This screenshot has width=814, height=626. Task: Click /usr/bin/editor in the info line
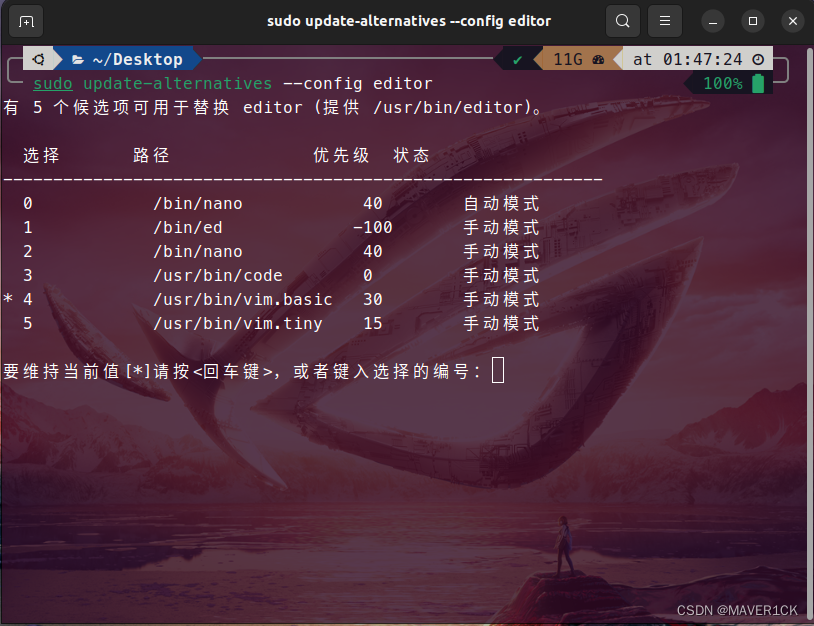[449, 107]
